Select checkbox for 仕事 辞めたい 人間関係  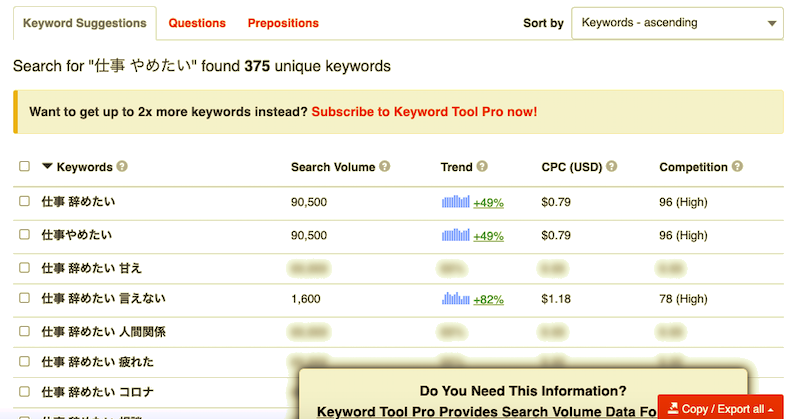24,331
